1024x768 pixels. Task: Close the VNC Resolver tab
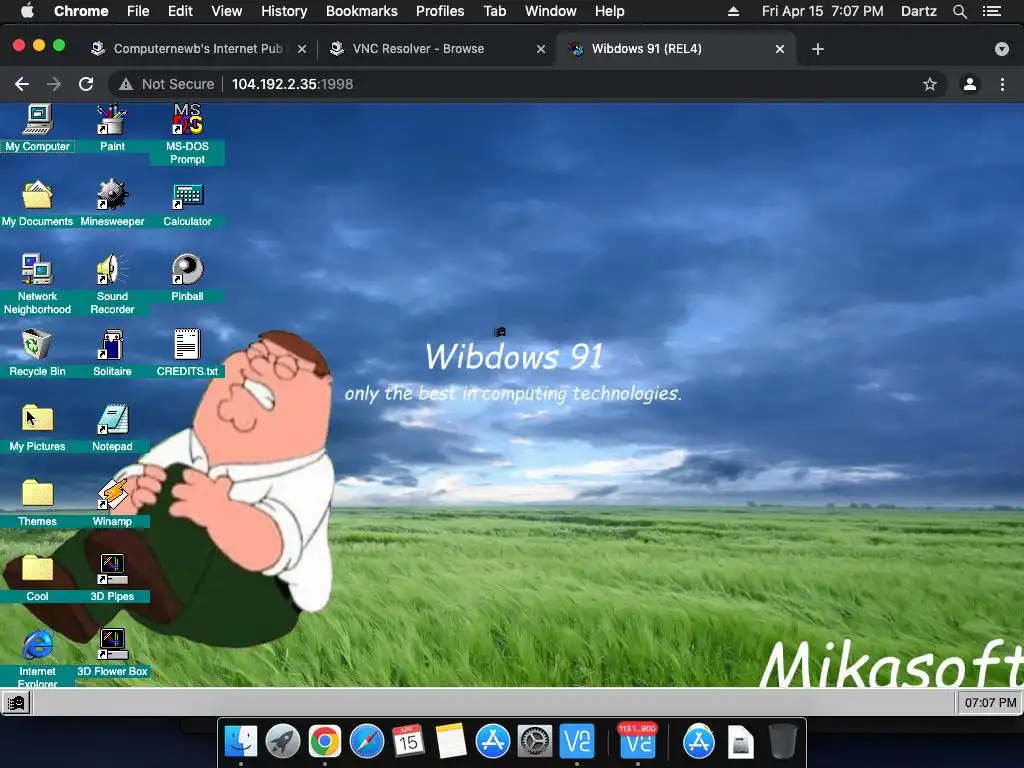click(541, 49)
